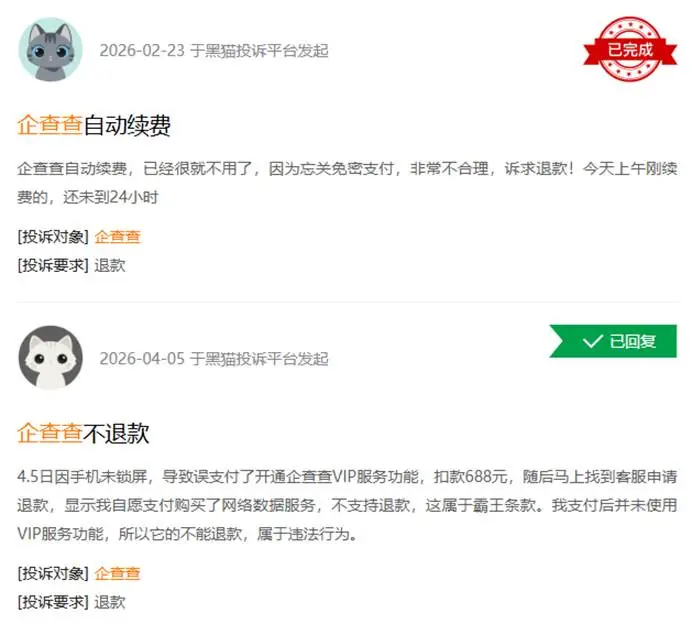Click the red 已完成 stamp badge
The width and height of the screenshot is (692, 624).
[x=630, y=49]
